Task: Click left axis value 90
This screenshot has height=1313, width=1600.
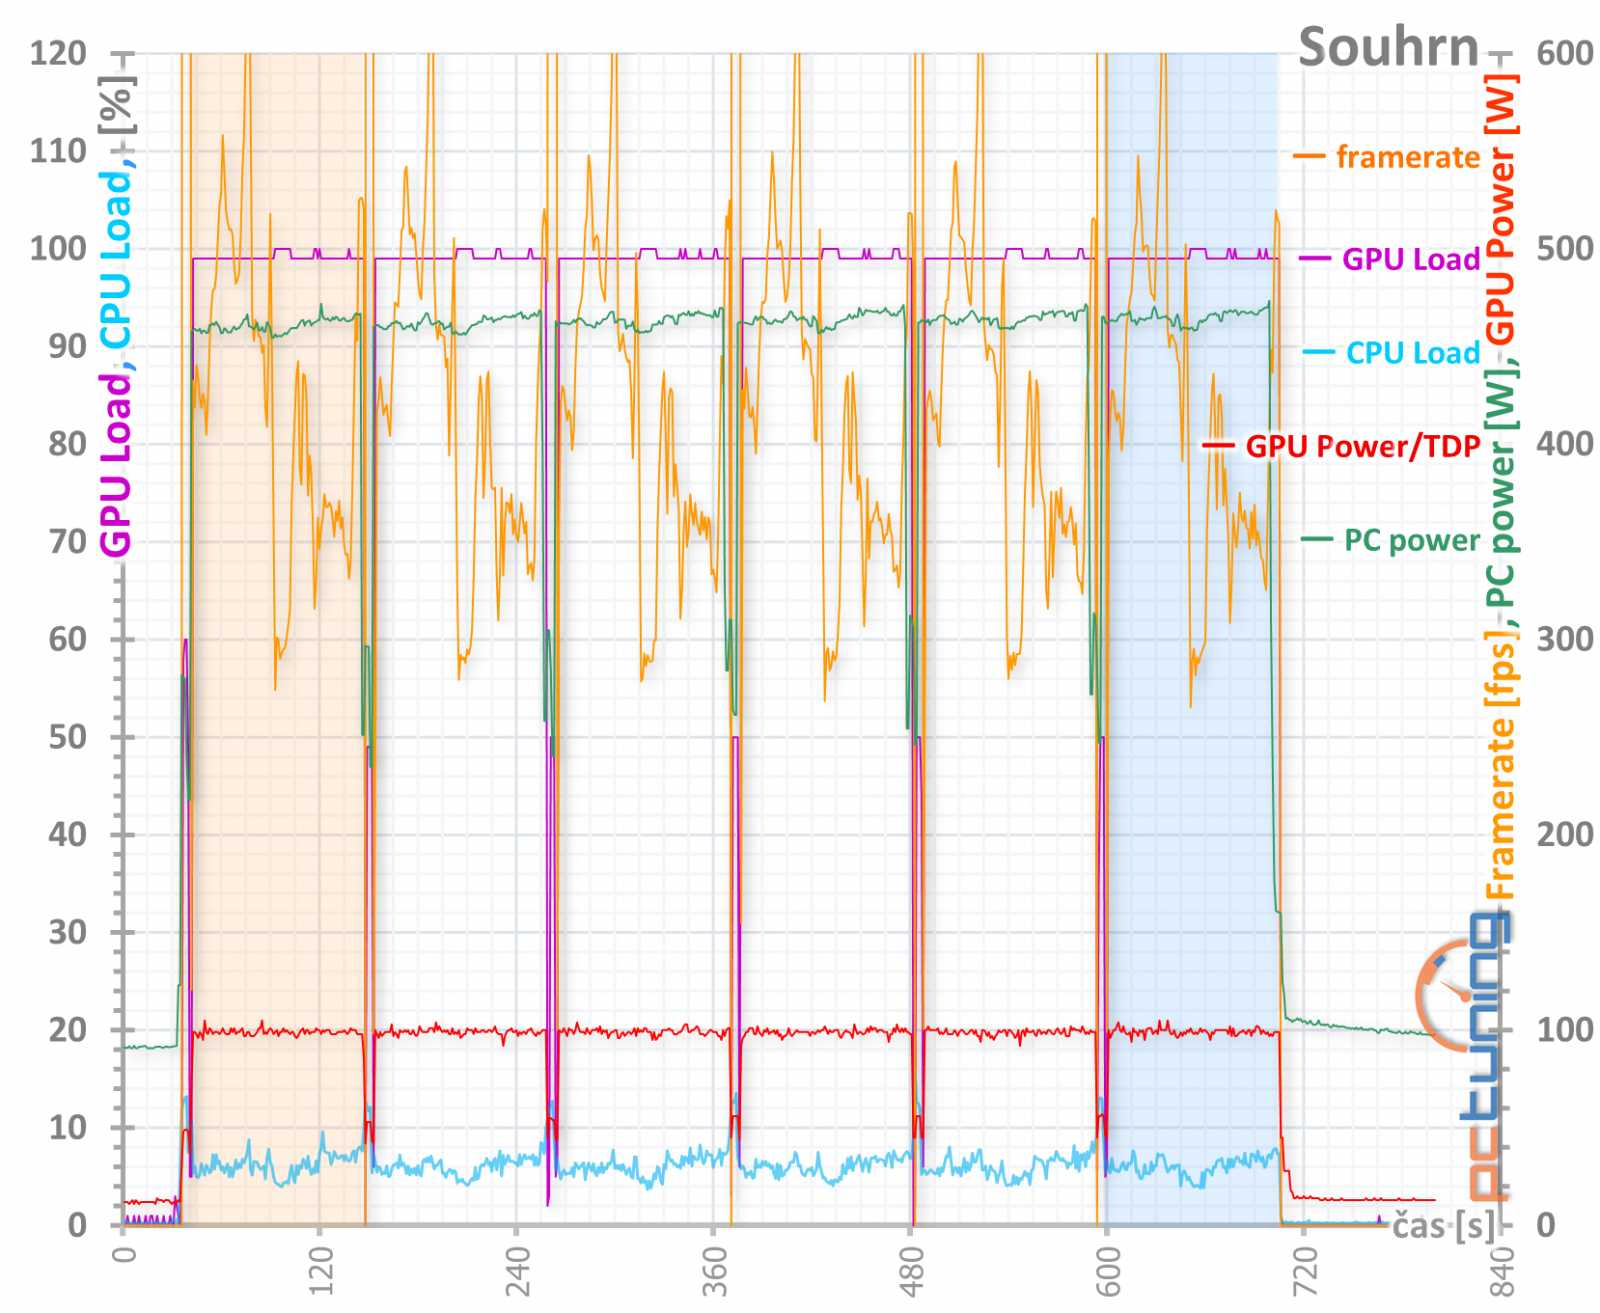Action: (x=68, y=346)
